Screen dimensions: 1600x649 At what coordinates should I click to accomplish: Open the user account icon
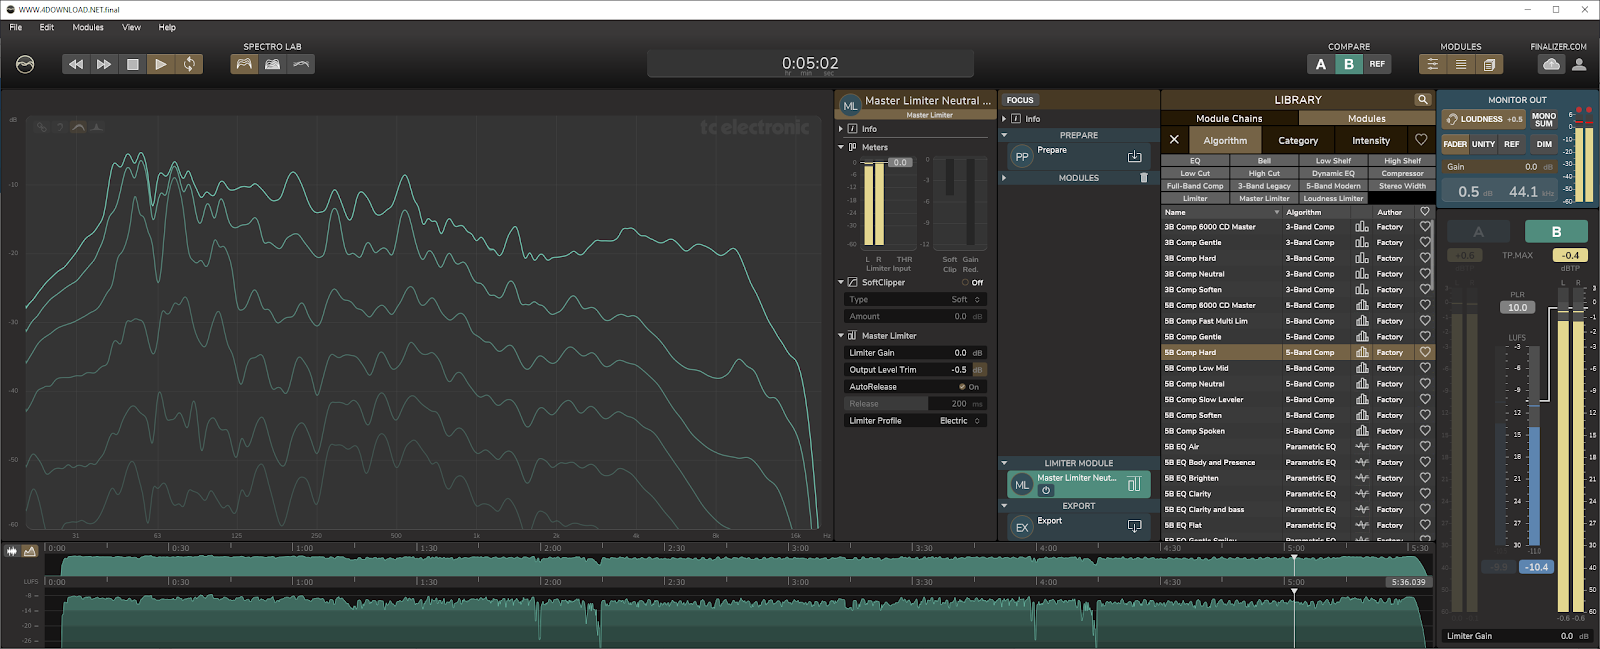click(1579, 64)
